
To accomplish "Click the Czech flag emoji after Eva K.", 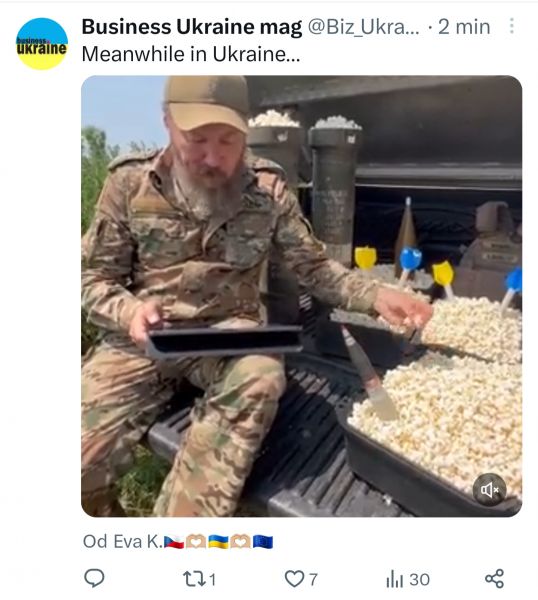I will (174, 542).
